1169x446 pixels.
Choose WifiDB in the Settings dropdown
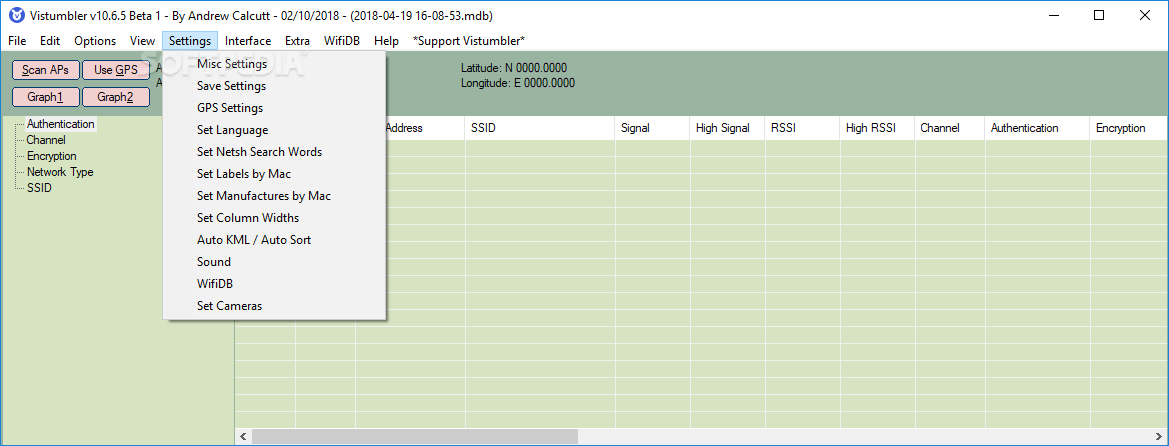pos(274,284)
